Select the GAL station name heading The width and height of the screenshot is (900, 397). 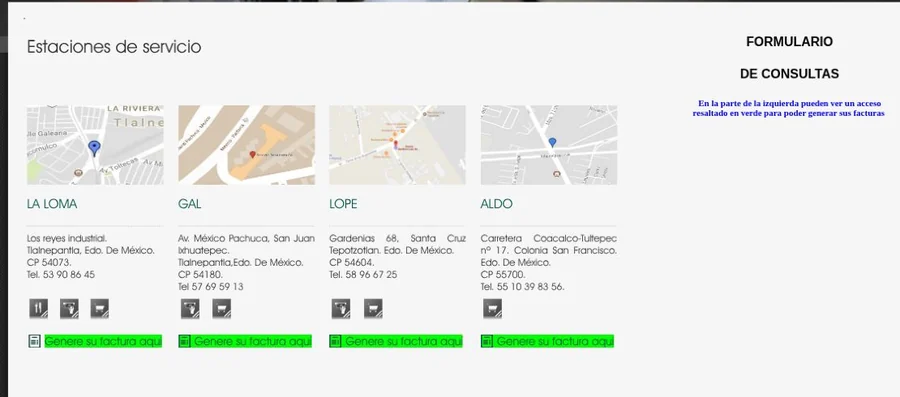pos(190,204)
